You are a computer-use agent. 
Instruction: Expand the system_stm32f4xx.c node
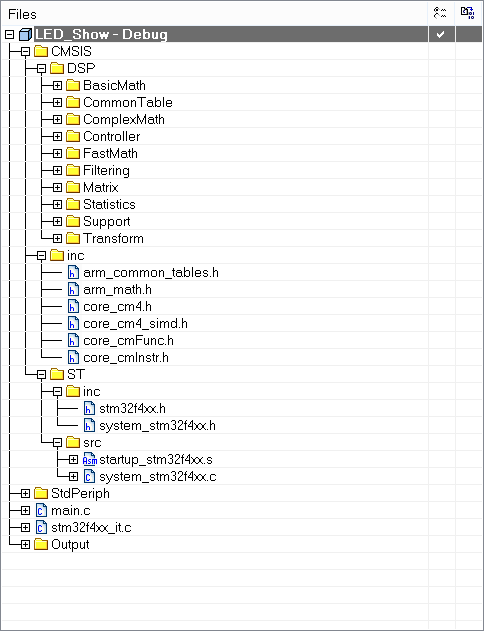(x=74, y=476)
